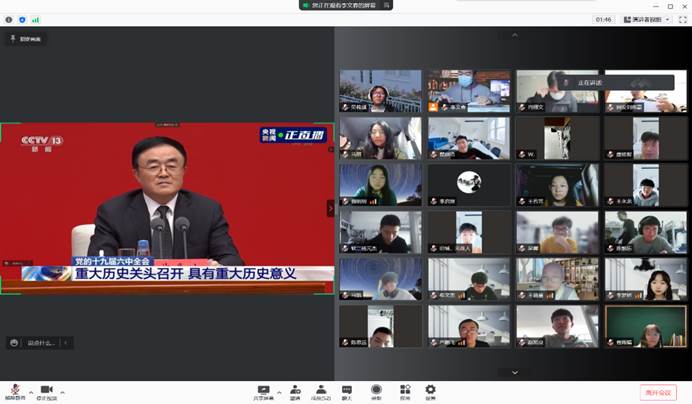
Task: Collapse the shared screen using right-edge arrow
Action: point(330,208)
